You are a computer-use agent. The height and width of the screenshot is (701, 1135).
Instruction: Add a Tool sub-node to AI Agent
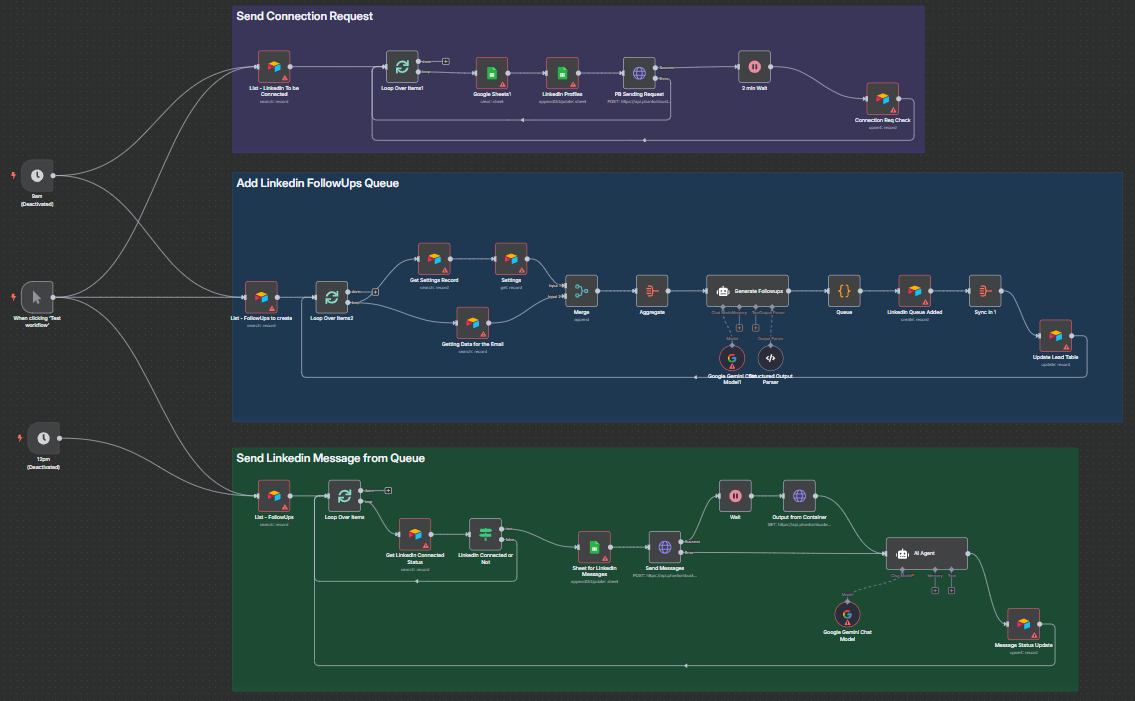951,590
